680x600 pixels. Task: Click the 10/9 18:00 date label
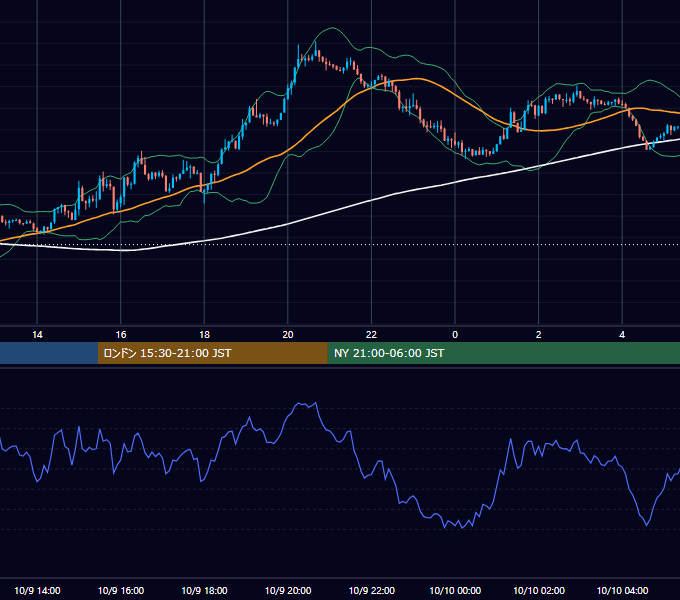pyautogui.click(x=204, y=590)
